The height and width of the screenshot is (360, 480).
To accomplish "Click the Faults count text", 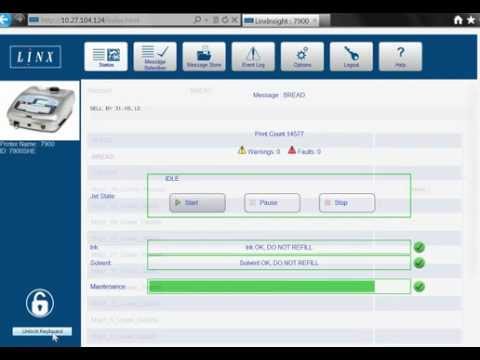I will 309,152.
